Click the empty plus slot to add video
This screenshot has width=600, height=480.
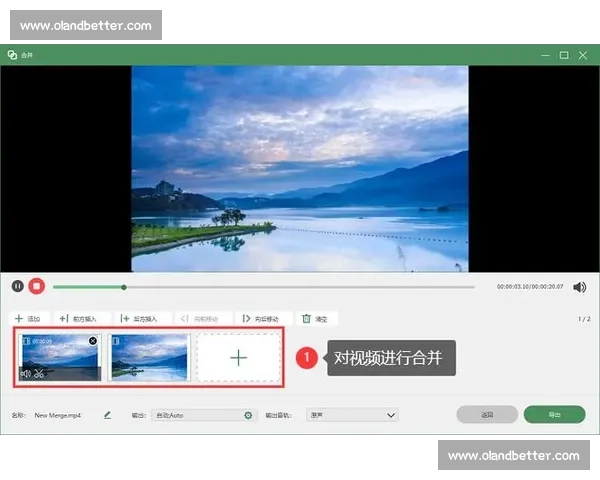238,357
